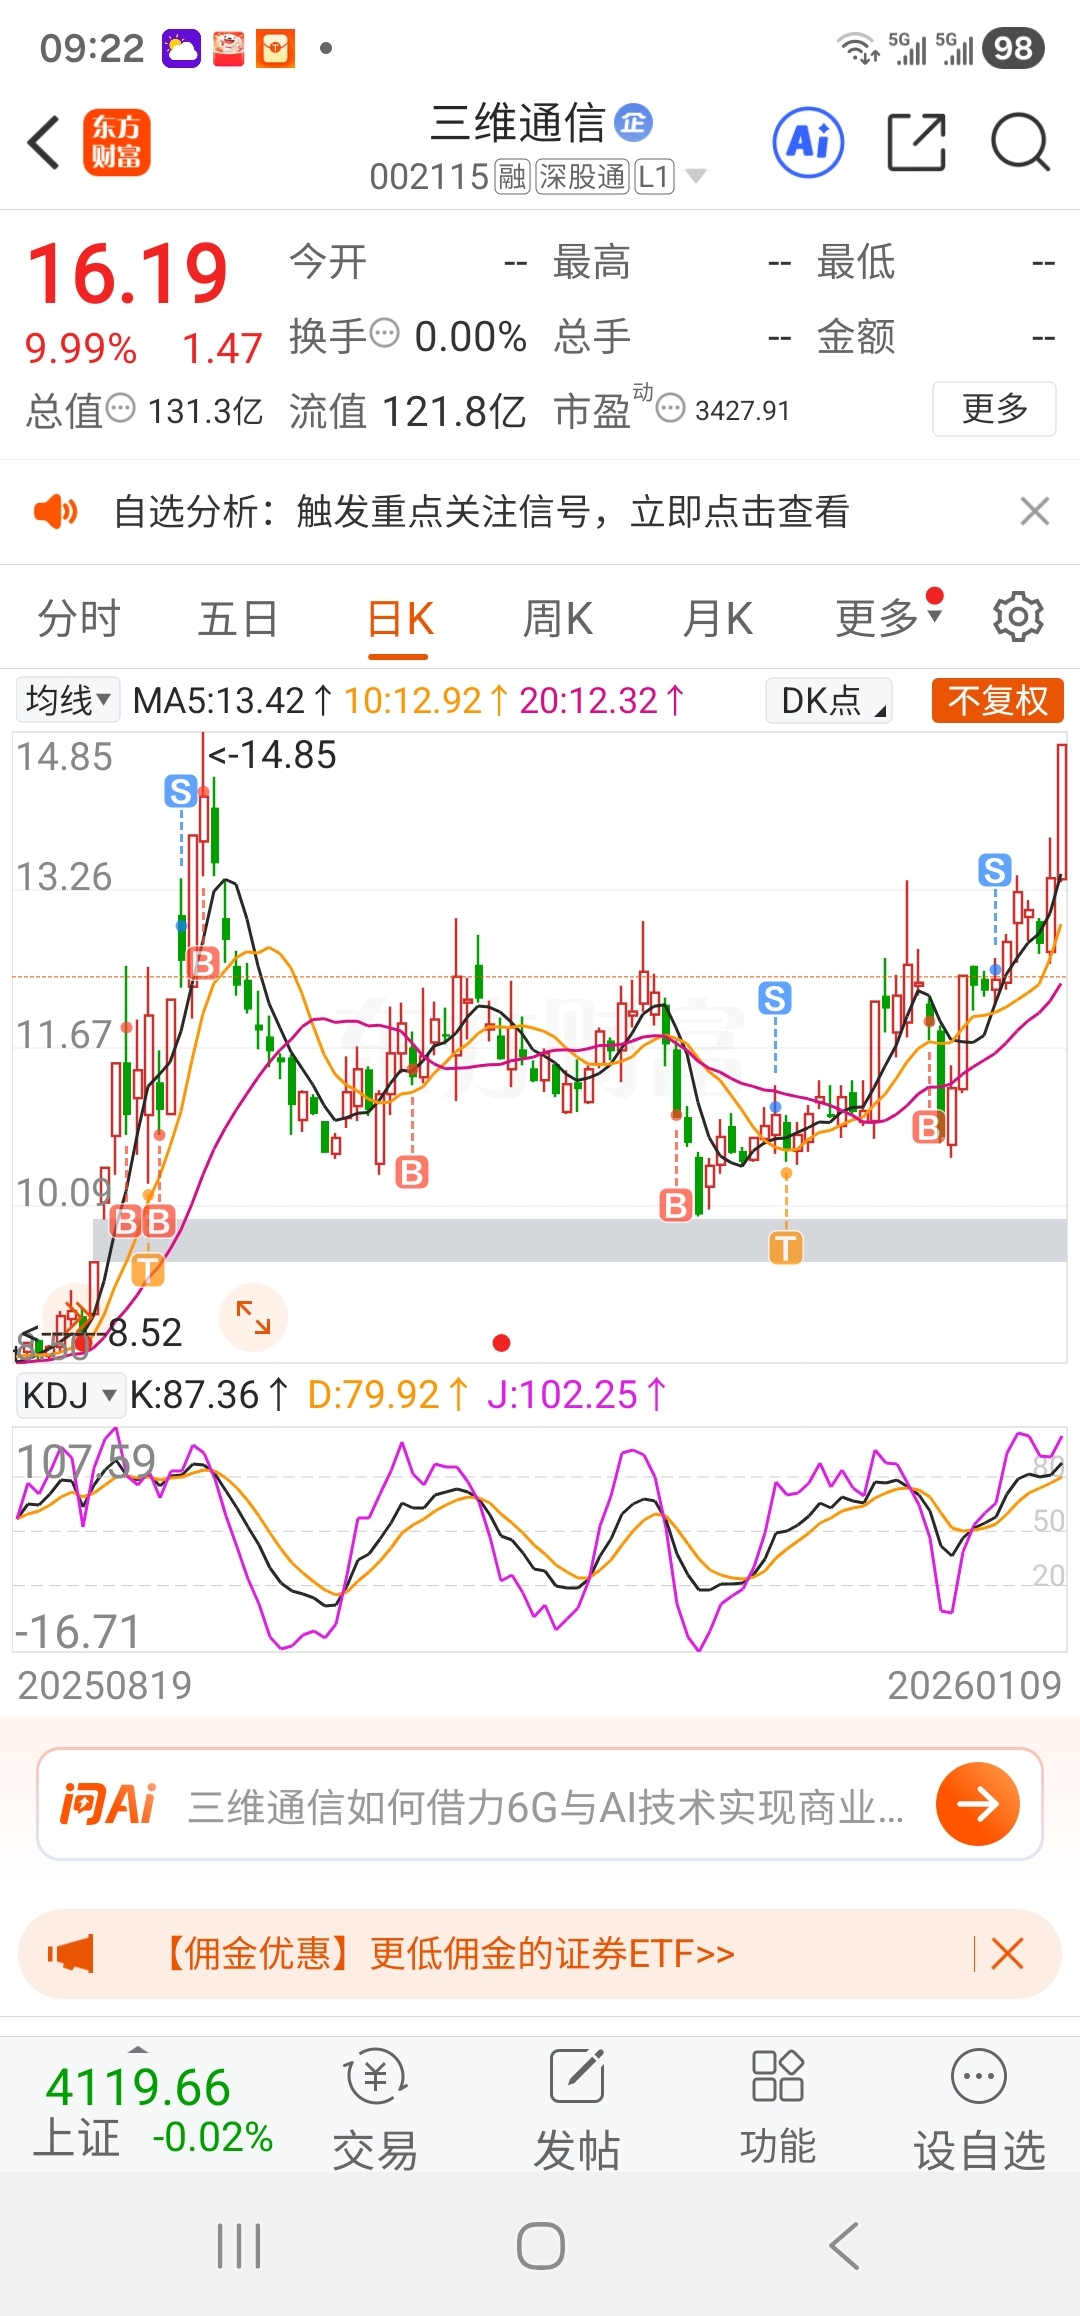Dismiss the 自选分析 notice banner
This screenshot has height=2316, width=1080.
(x=1035, y=511)
